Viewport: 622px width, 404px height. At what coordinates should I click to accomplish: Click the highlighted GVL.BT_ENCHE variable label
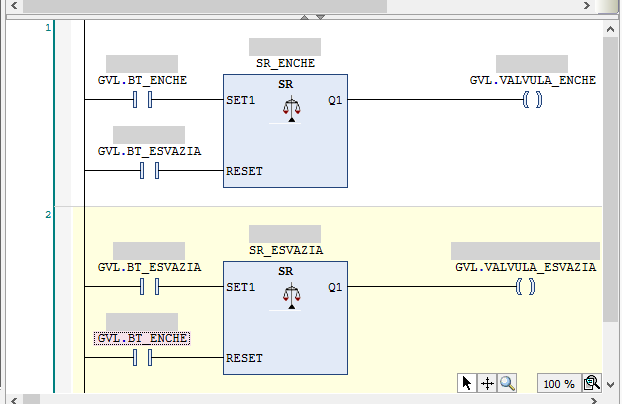click(142, 339)
